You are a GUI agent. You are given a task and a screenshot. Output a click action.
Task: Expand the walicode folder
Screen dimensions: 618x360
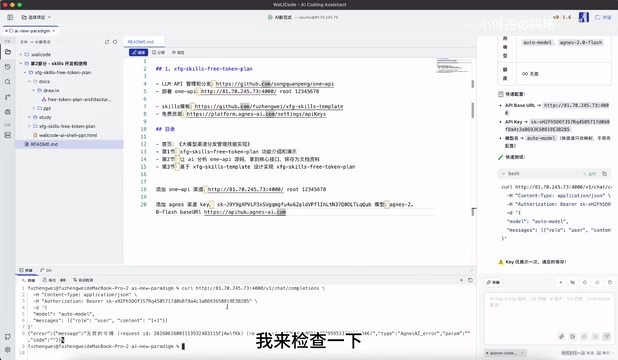tap(21, 54)
